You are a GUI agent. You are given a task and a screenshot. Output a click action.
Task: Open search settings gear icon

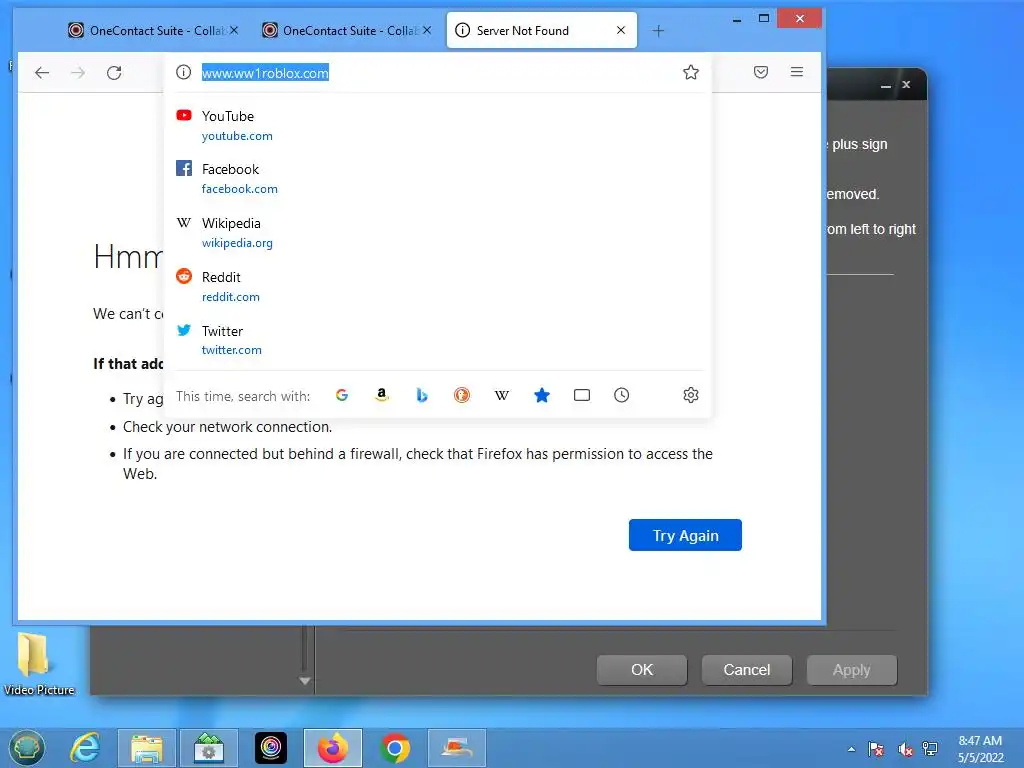pyautogui.click(x=691, y=395)
